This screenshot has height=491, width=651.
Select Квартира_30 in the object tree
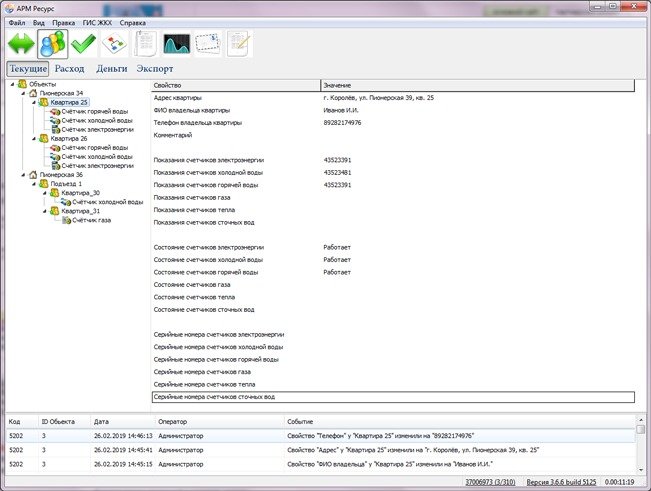(x=81, y=193)
